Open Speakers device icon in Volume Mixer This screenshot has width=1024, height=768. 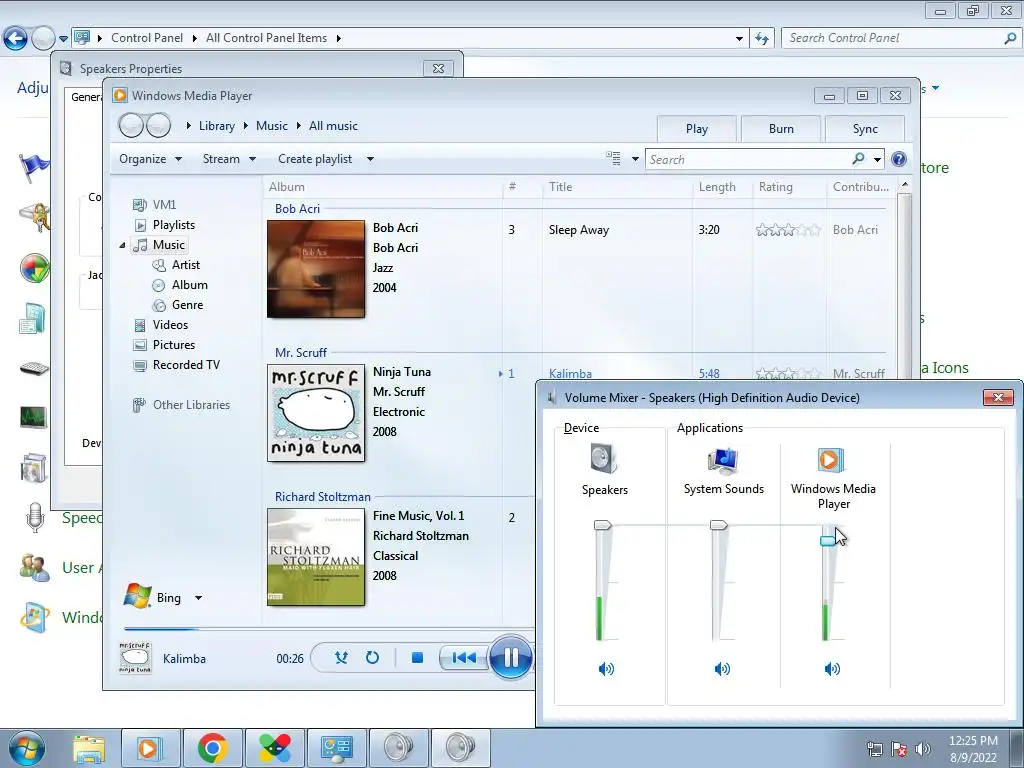coord(604,459)
